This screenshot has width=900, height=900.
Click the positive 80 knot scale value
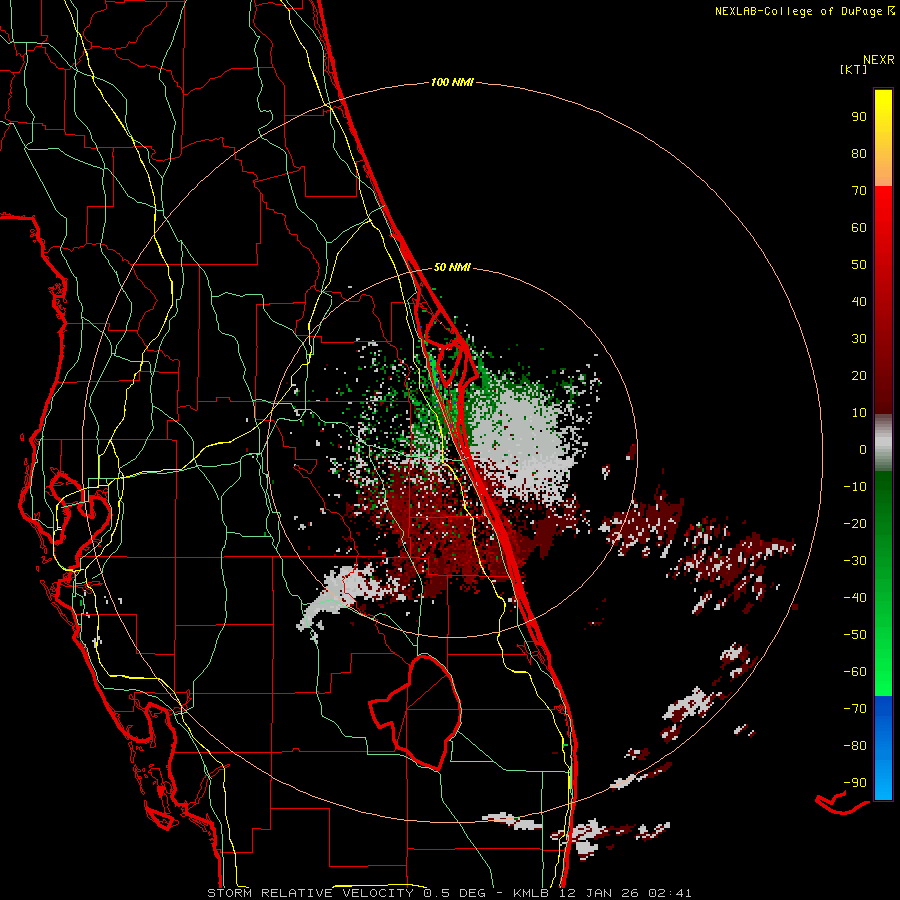coord(859,154)
